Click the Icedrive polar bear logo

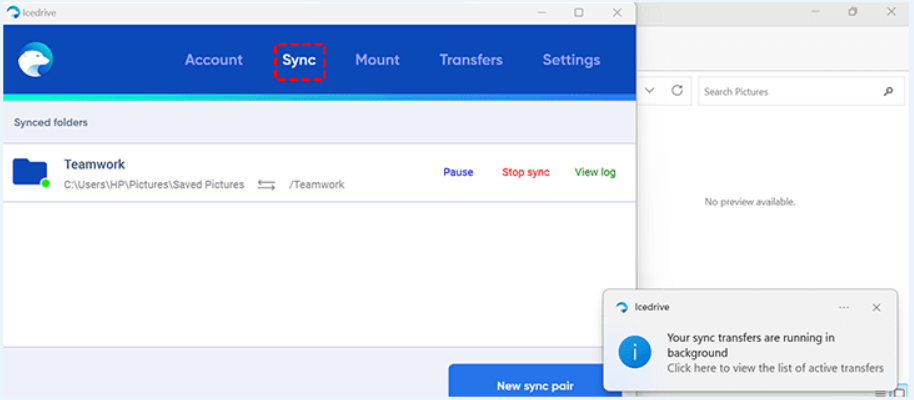coord(35,59)
